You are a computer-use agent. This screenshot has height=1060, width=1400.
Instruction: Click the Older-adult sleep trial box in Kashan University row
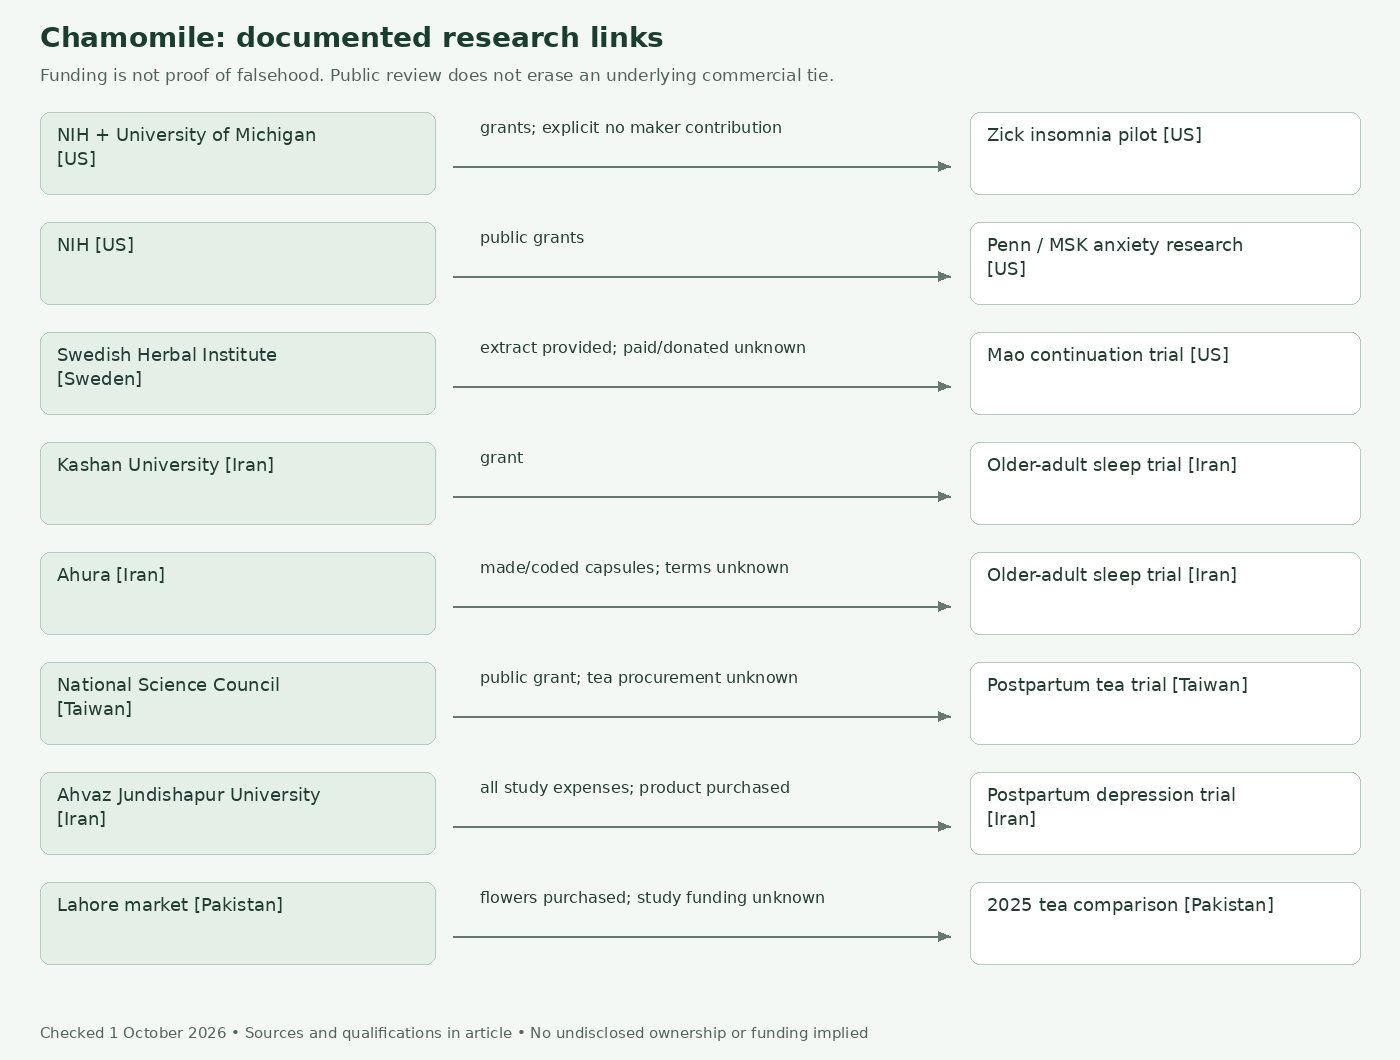tap(1165, 484)
